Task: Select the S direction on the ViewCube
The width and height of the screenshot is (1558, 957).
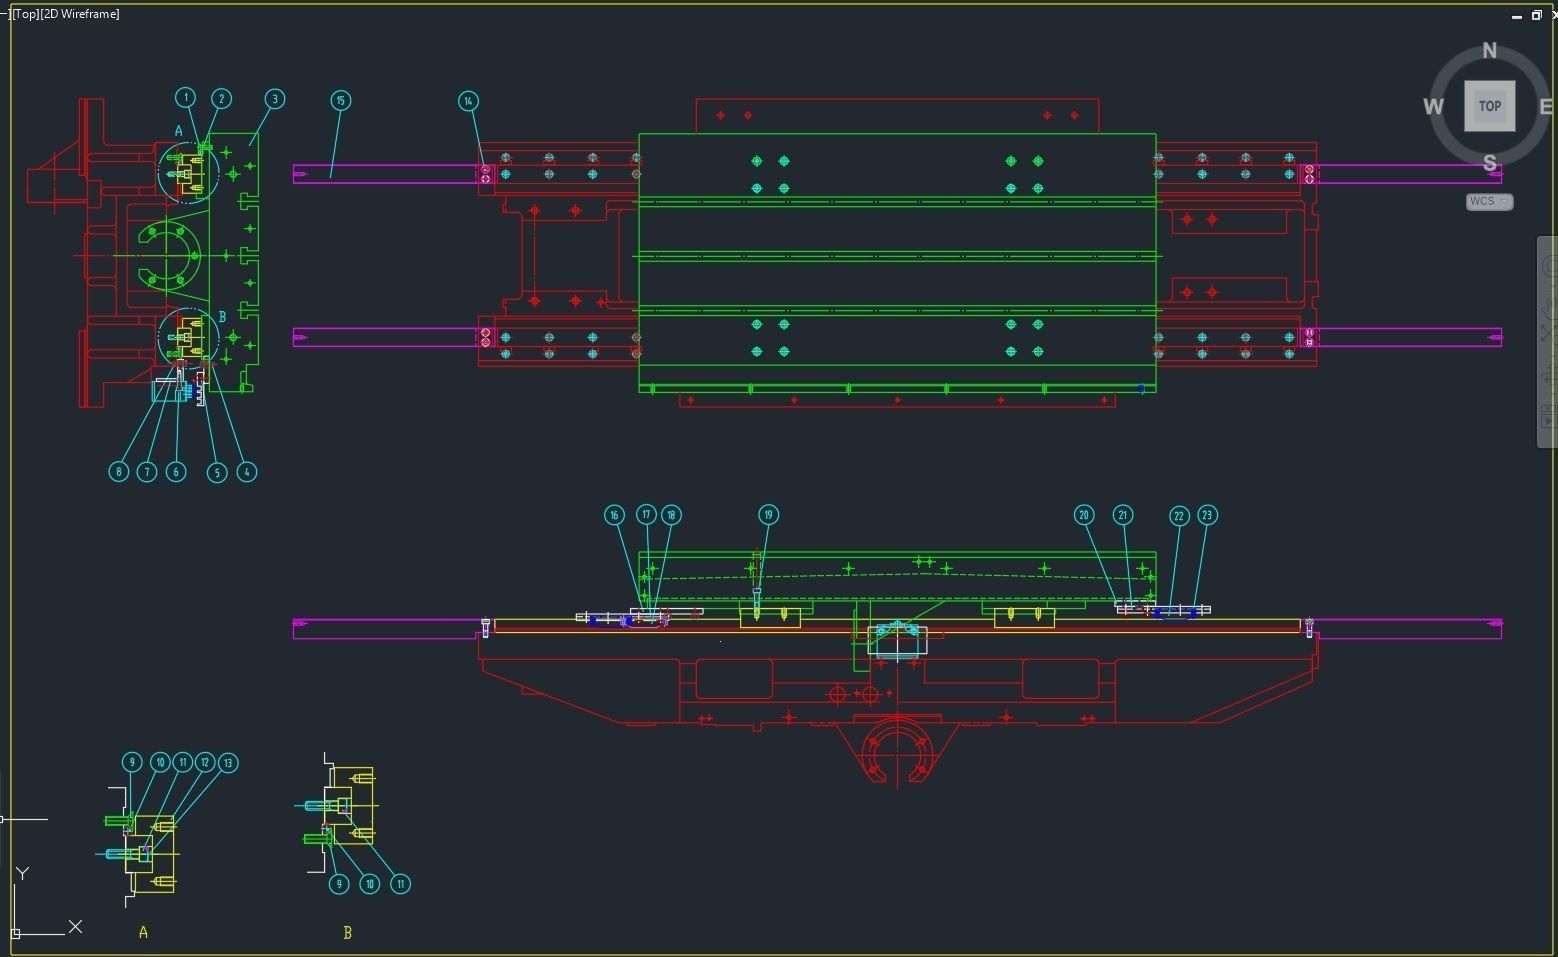Action: pos(1489,163)
